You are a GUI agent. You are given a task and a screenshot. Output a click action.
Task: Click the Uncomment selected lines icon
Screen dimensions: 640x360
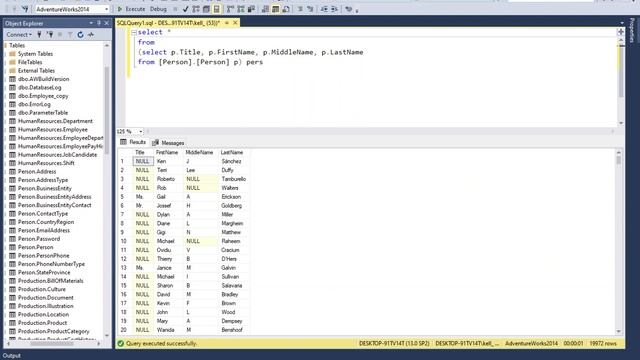pyautogui.click(x=310, y=9)
